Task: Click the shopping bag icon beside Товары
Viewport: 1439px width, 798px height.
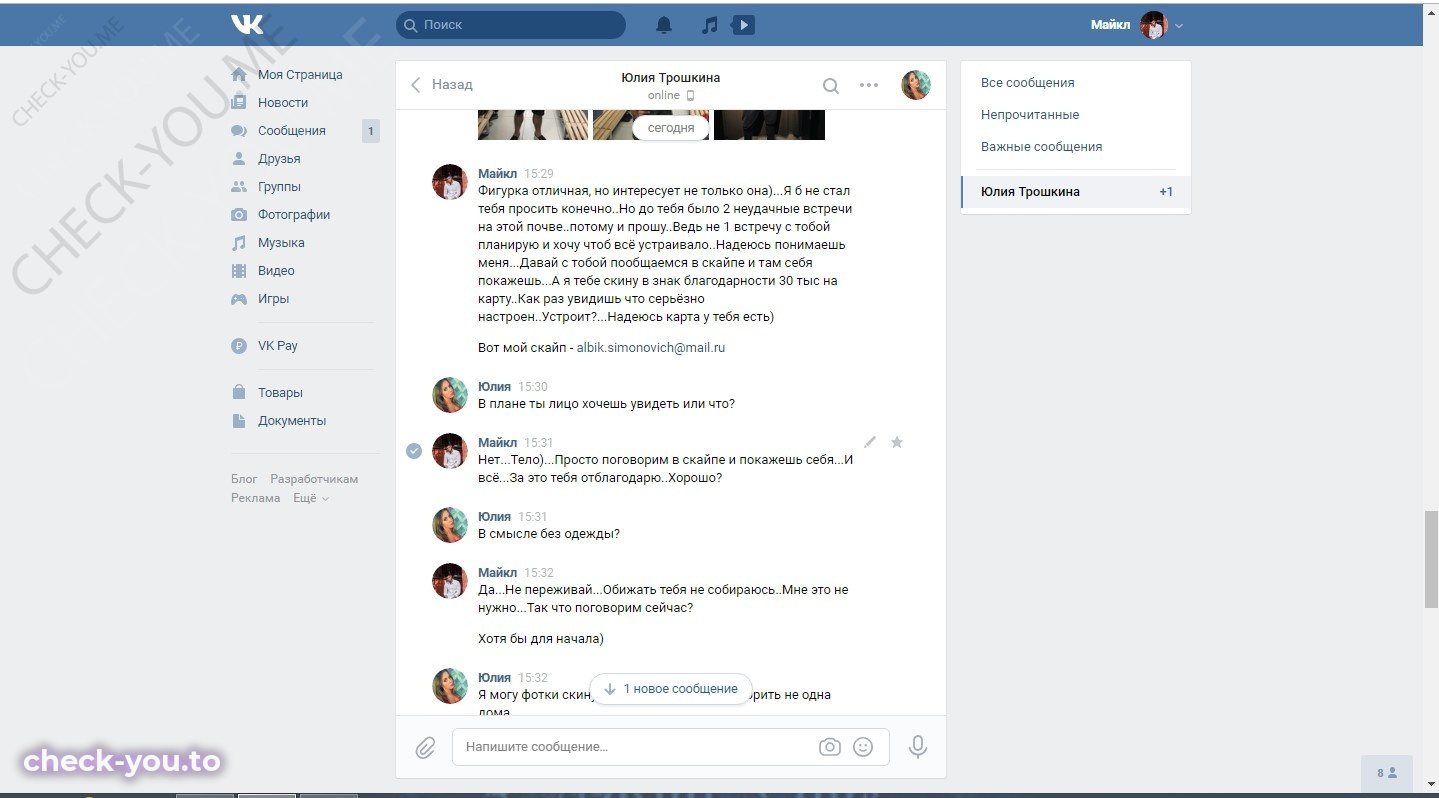Action: (239, 392)
